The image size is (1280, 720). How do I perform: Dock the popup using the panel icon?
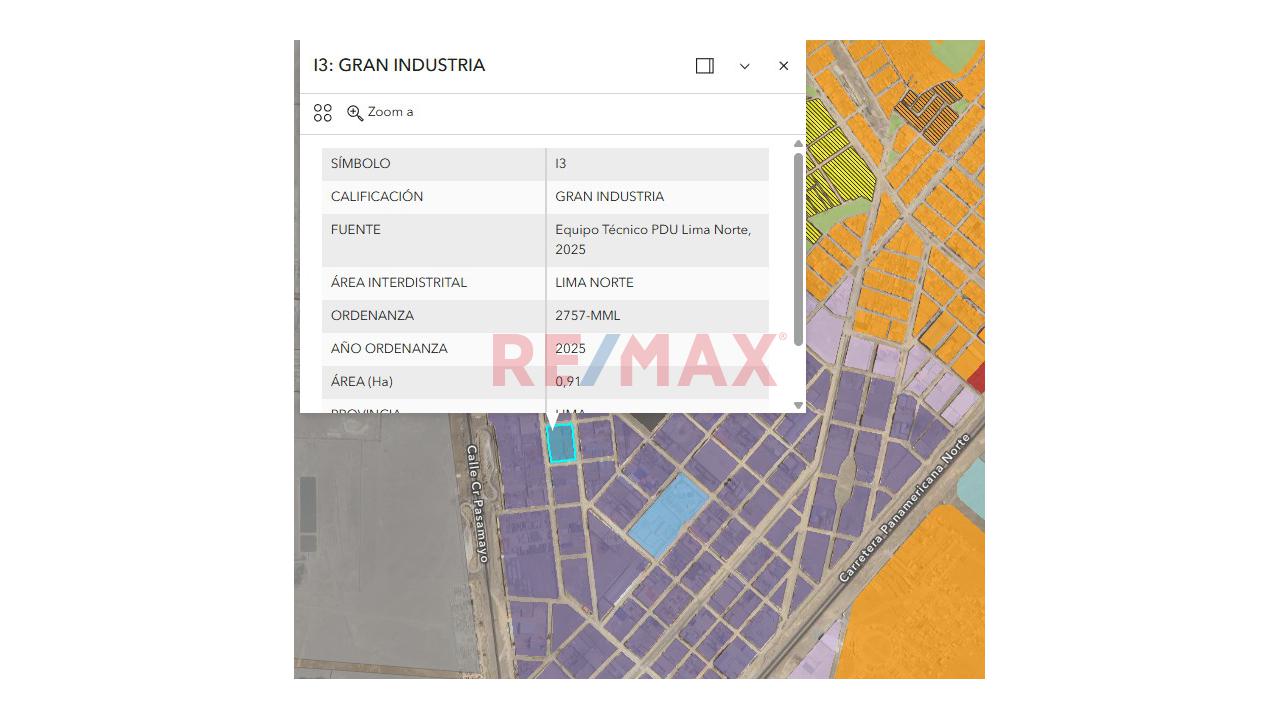point(705,66)
